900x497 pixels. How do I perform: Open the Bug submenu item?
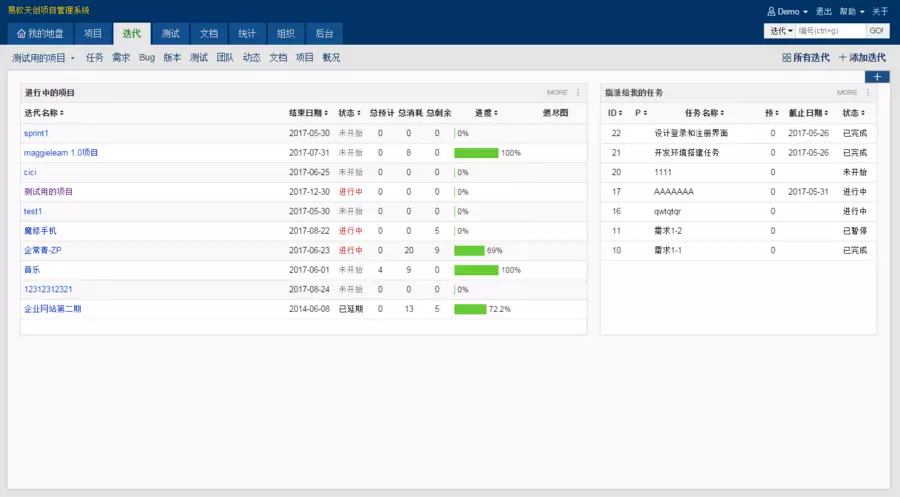147,58
